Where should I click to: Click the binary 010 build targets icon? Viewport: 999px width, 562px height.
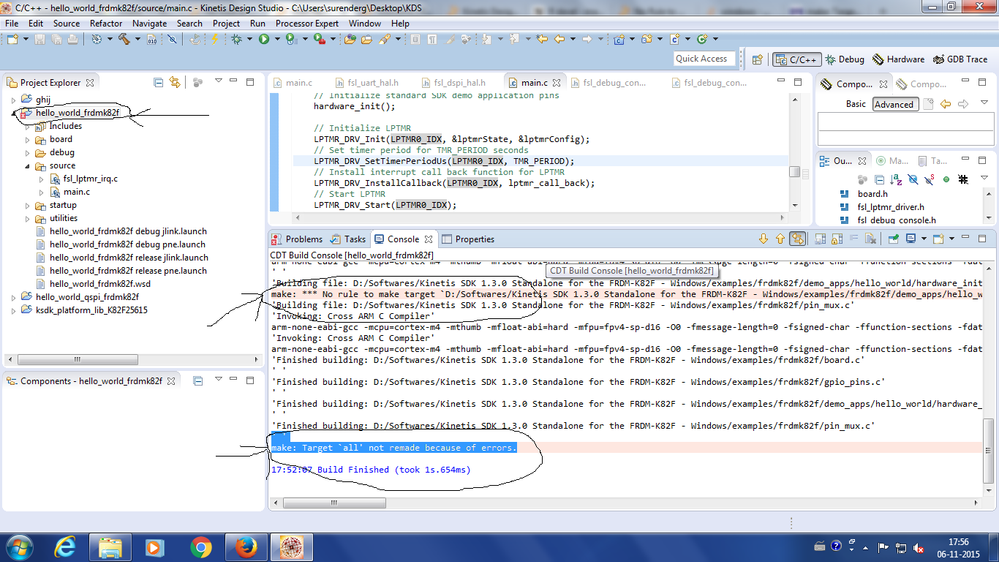click(x=152, y=40)
